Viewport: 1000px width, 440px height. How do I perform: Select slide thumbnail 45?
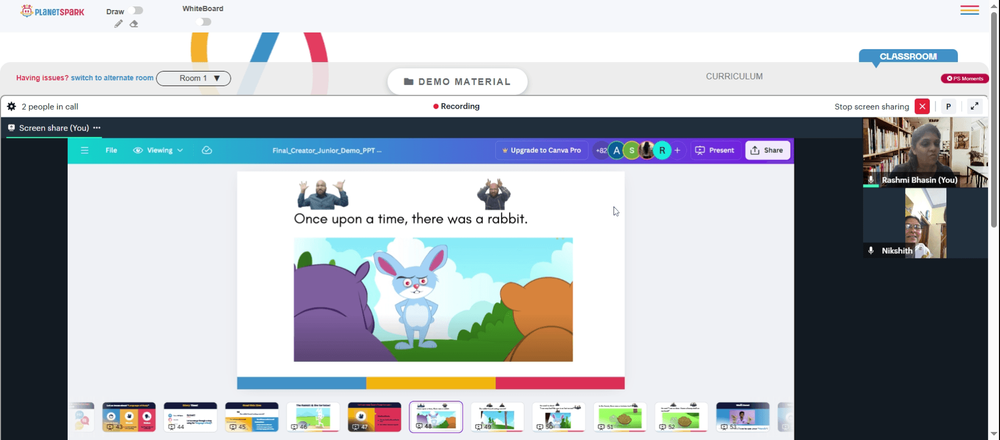pos(251,417)
